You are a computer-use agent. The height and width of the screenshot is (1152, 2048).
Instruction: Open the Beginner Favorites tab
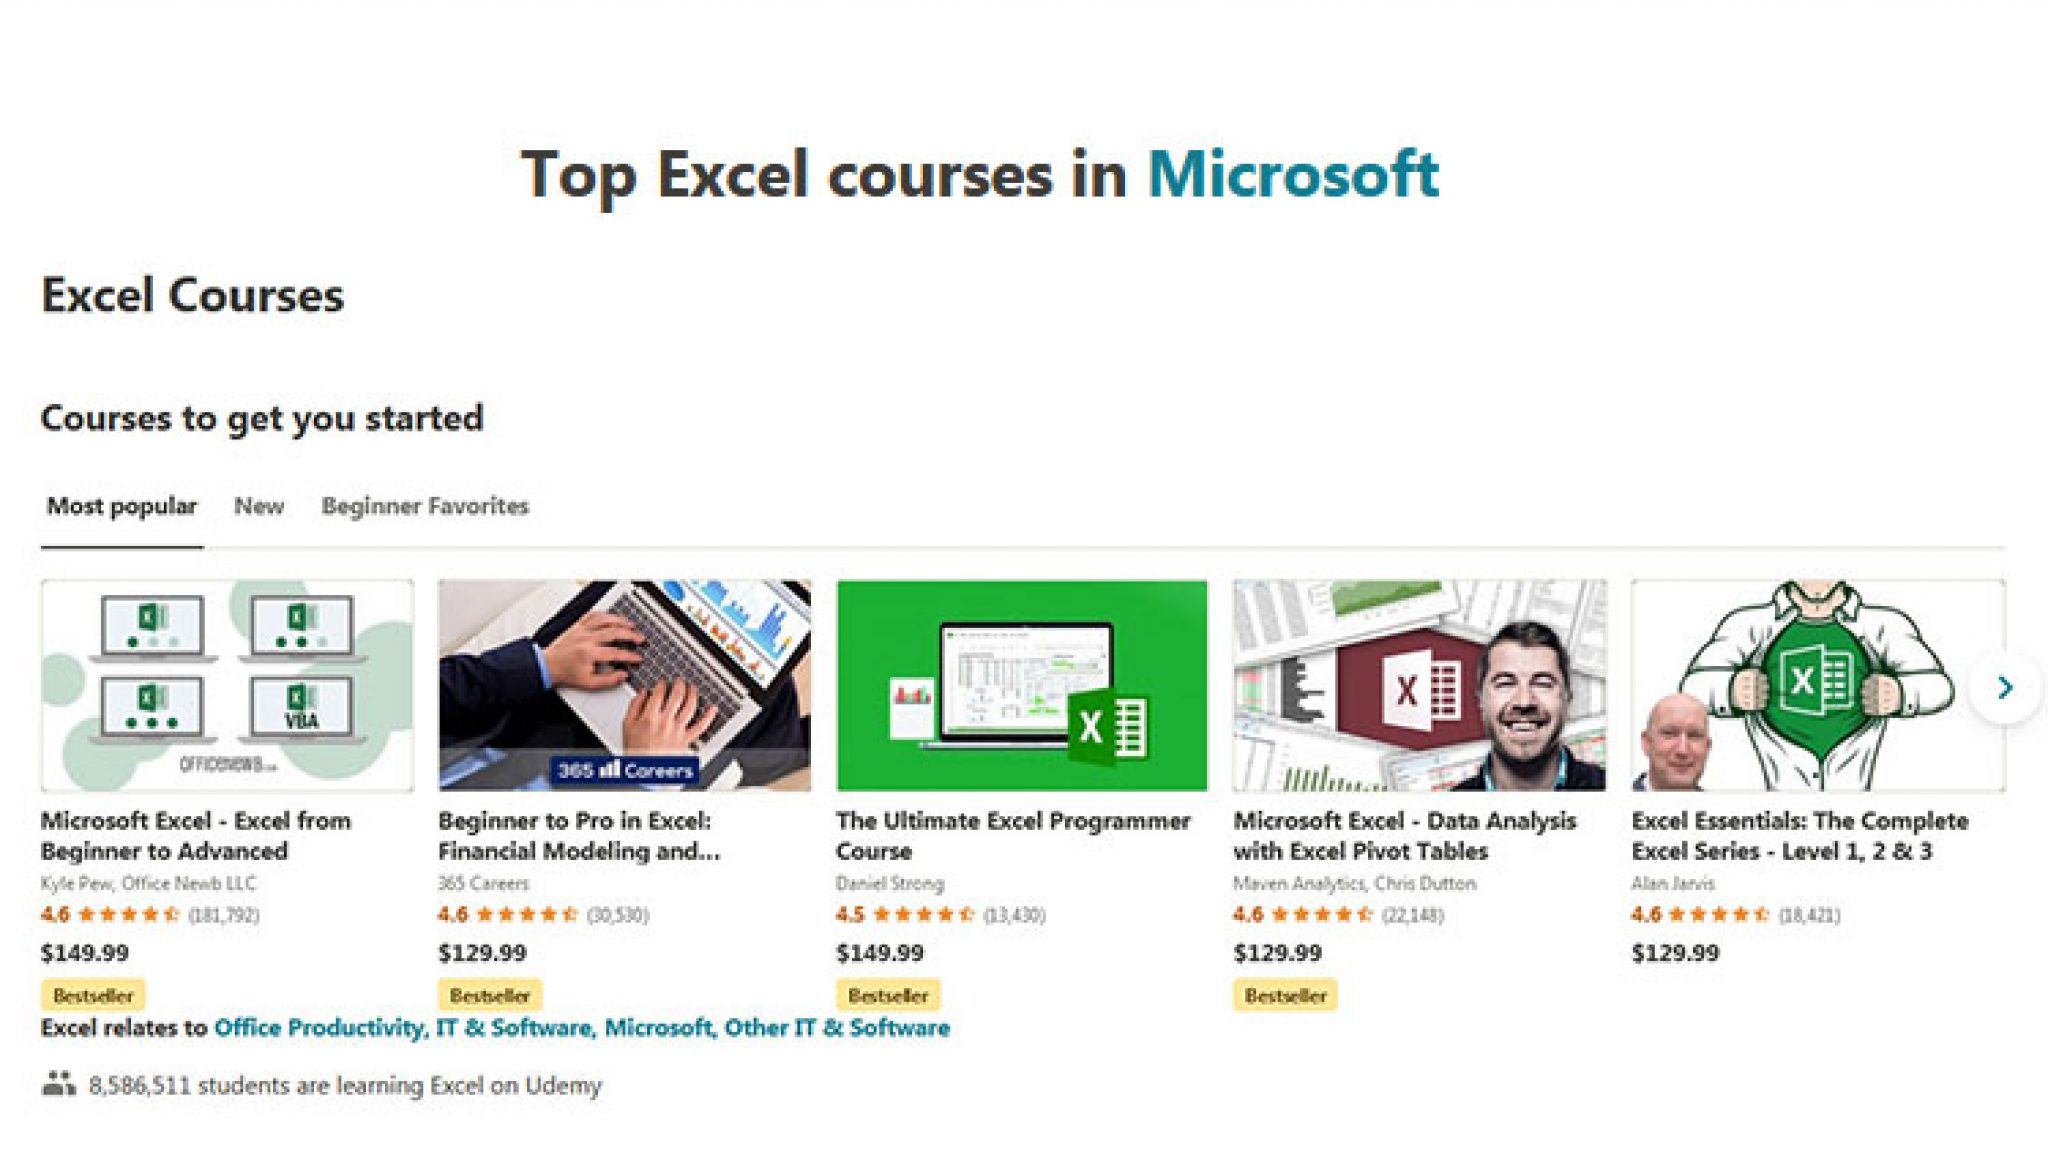pyautogui.click(x=424, y=507)
